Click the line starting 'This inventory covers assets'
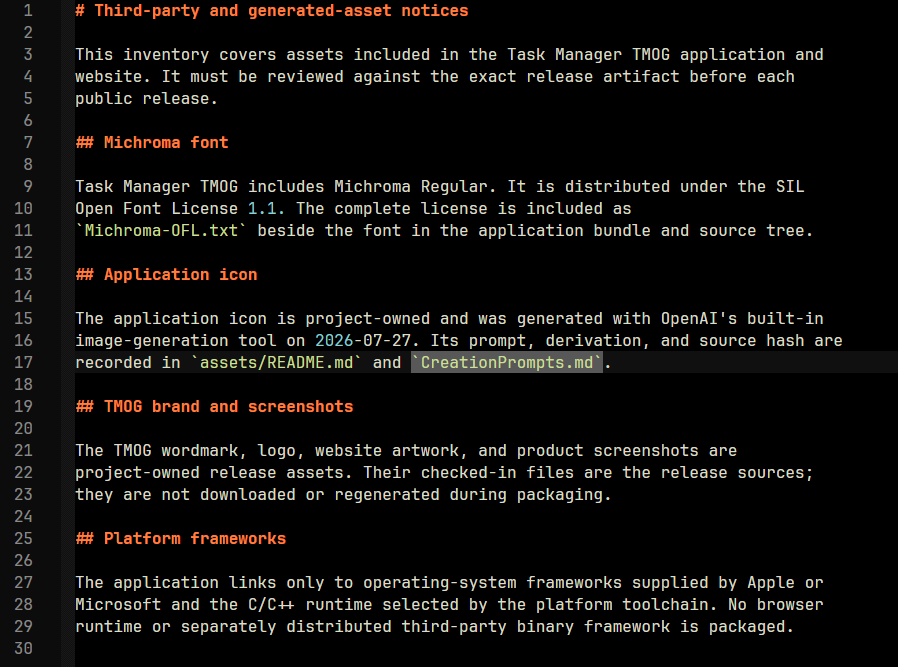The width and height of the screenshot is (898, 667). pos(450,55)
